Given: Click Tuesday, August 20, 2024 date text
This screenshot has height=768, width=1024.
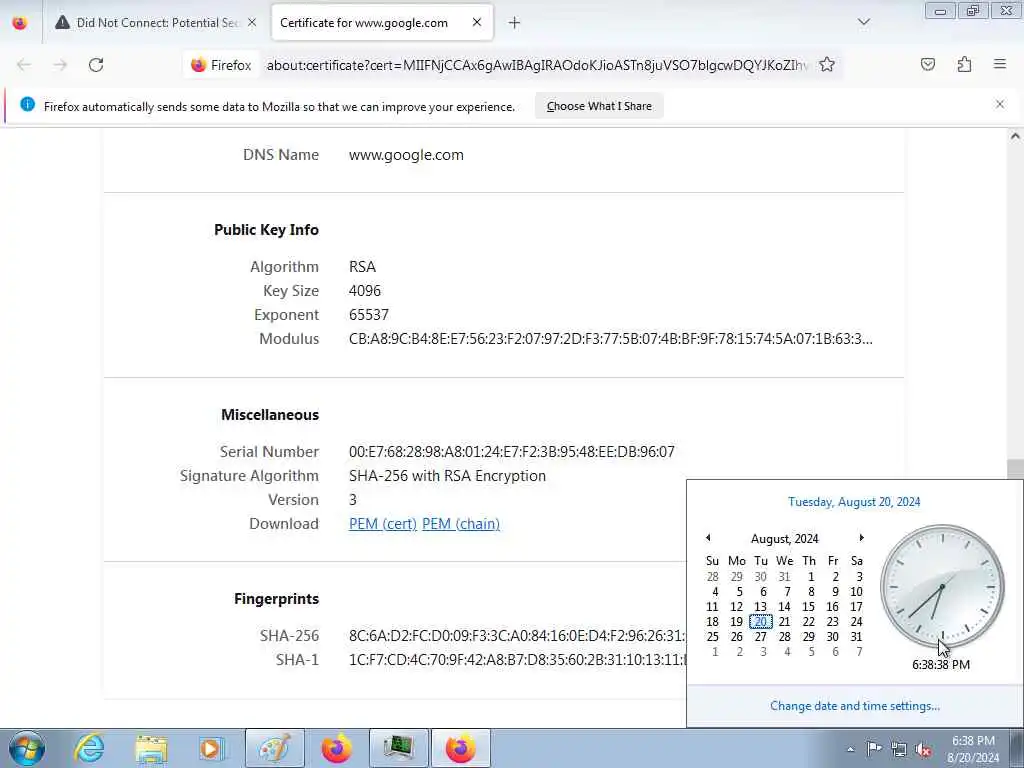Looking at the screenshot, I should [x=854, y=502].
